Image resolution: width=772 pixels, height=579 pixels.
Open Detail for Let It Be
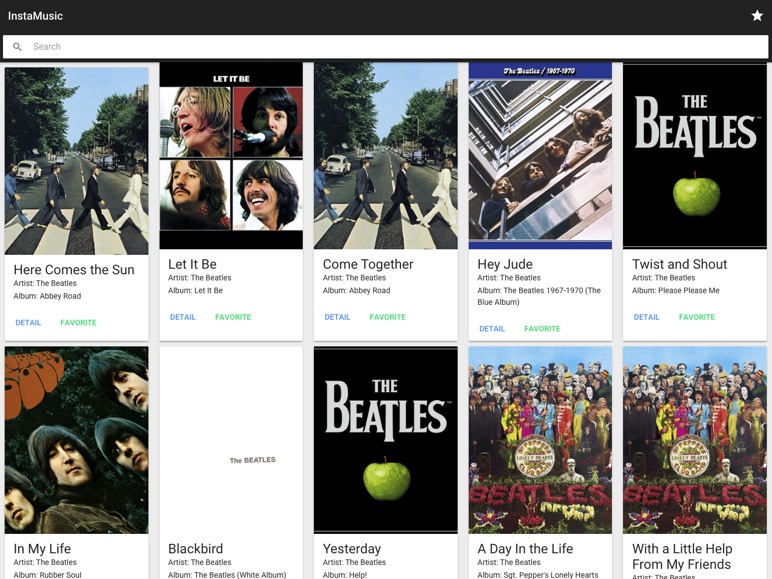click(183, 317)
